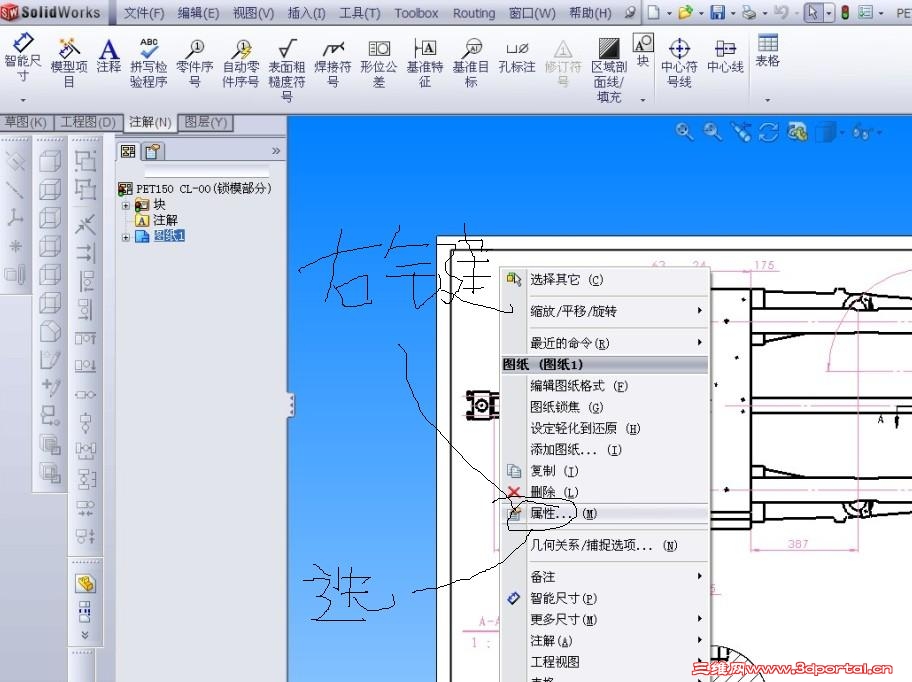
Task: Open the 帮助(H) menu
Action: pyautogui.click(x=590, y=13)
